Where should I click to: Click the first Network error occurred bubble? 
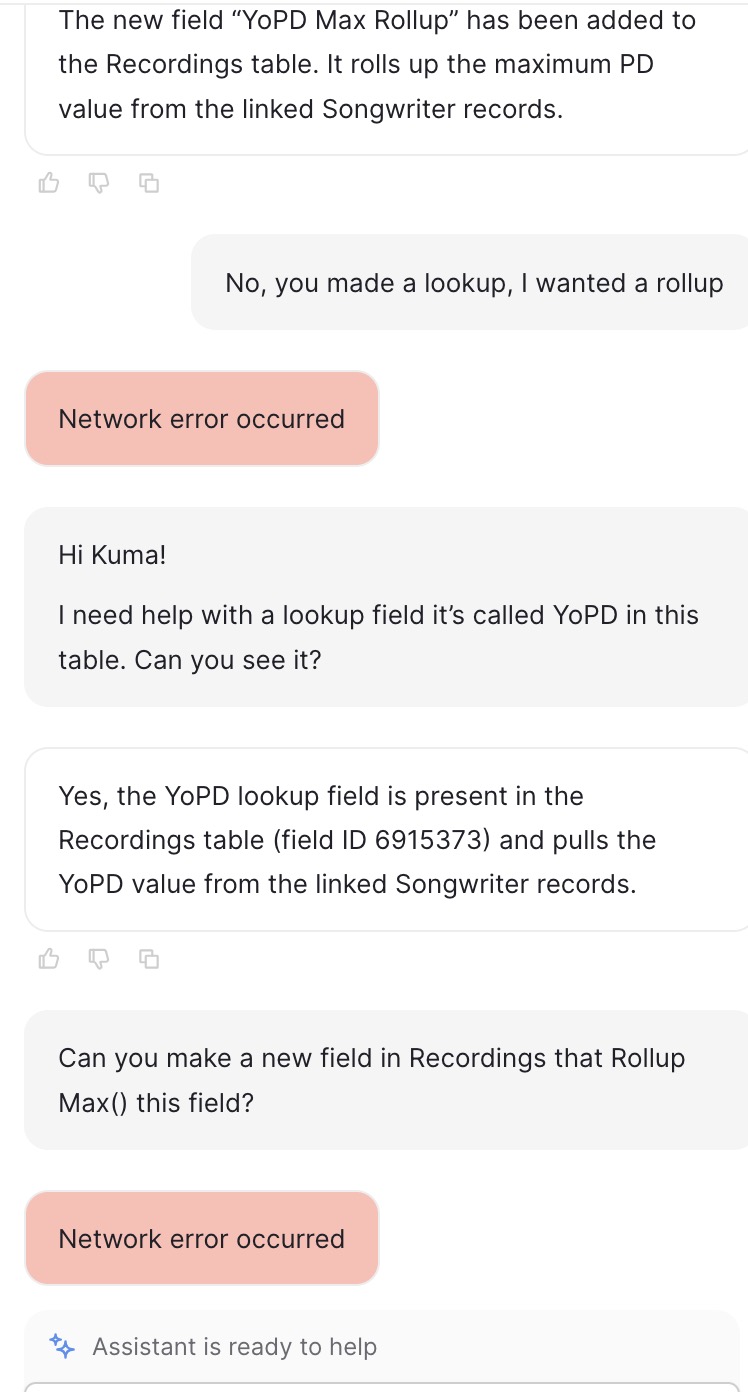tap(201, 419)
